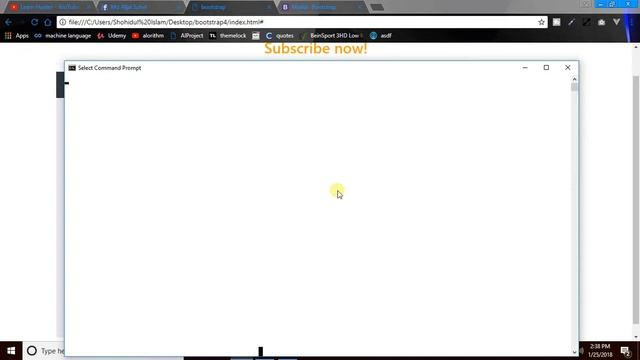Open the themelock bookmark

pos(228,36)
